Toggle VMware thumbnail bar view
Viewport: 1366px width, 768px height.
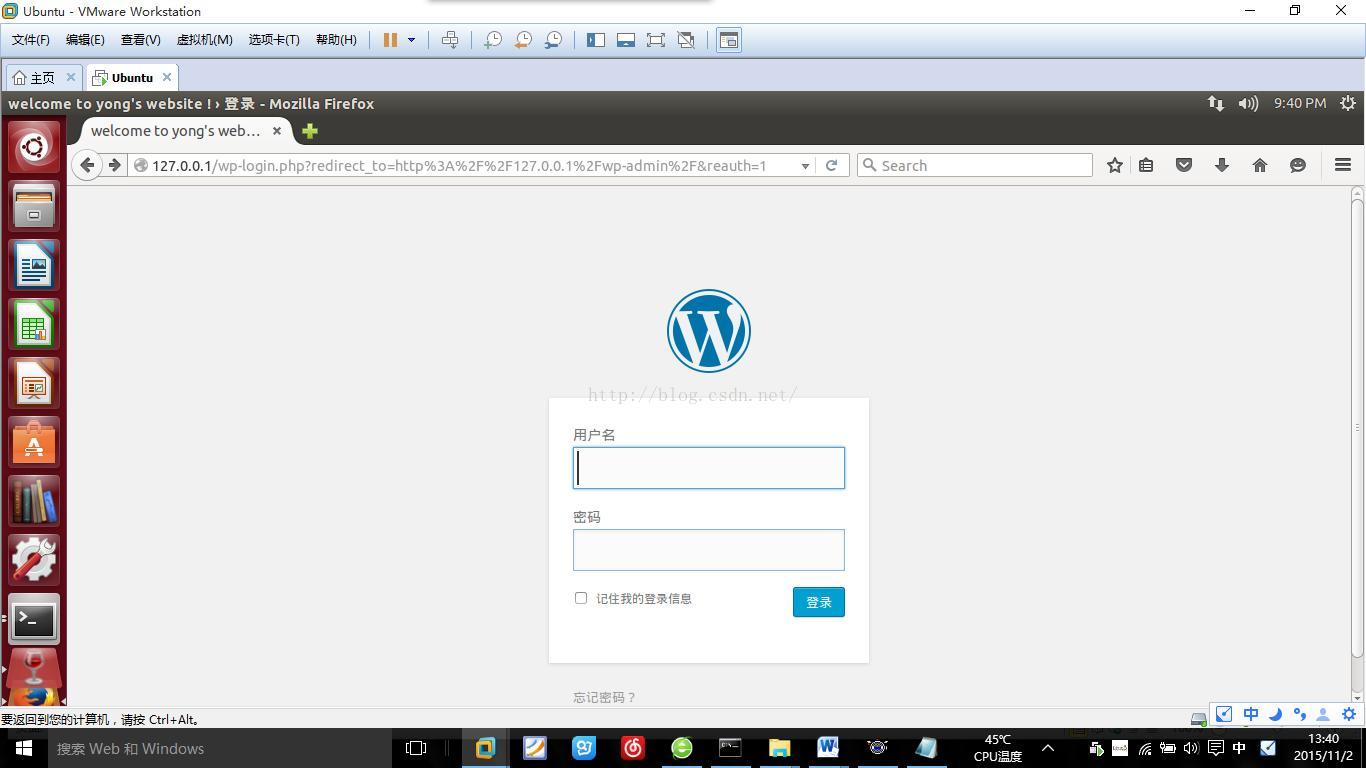tap(626, 40)
